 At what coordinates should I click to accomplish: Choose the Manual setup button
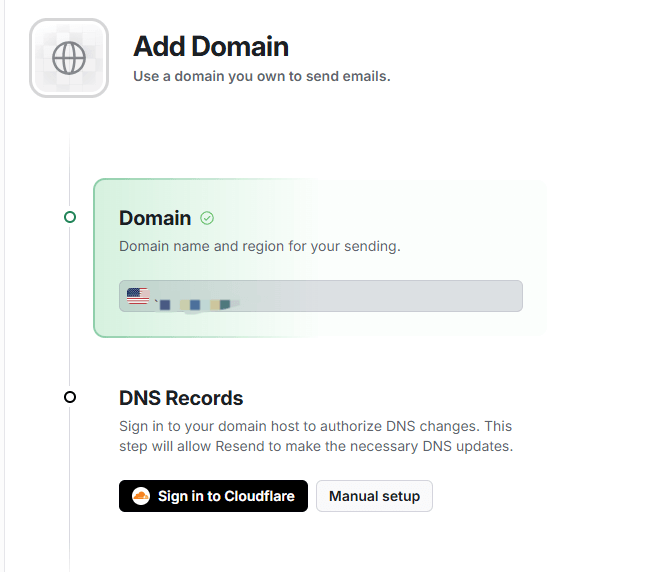(374, 496)
